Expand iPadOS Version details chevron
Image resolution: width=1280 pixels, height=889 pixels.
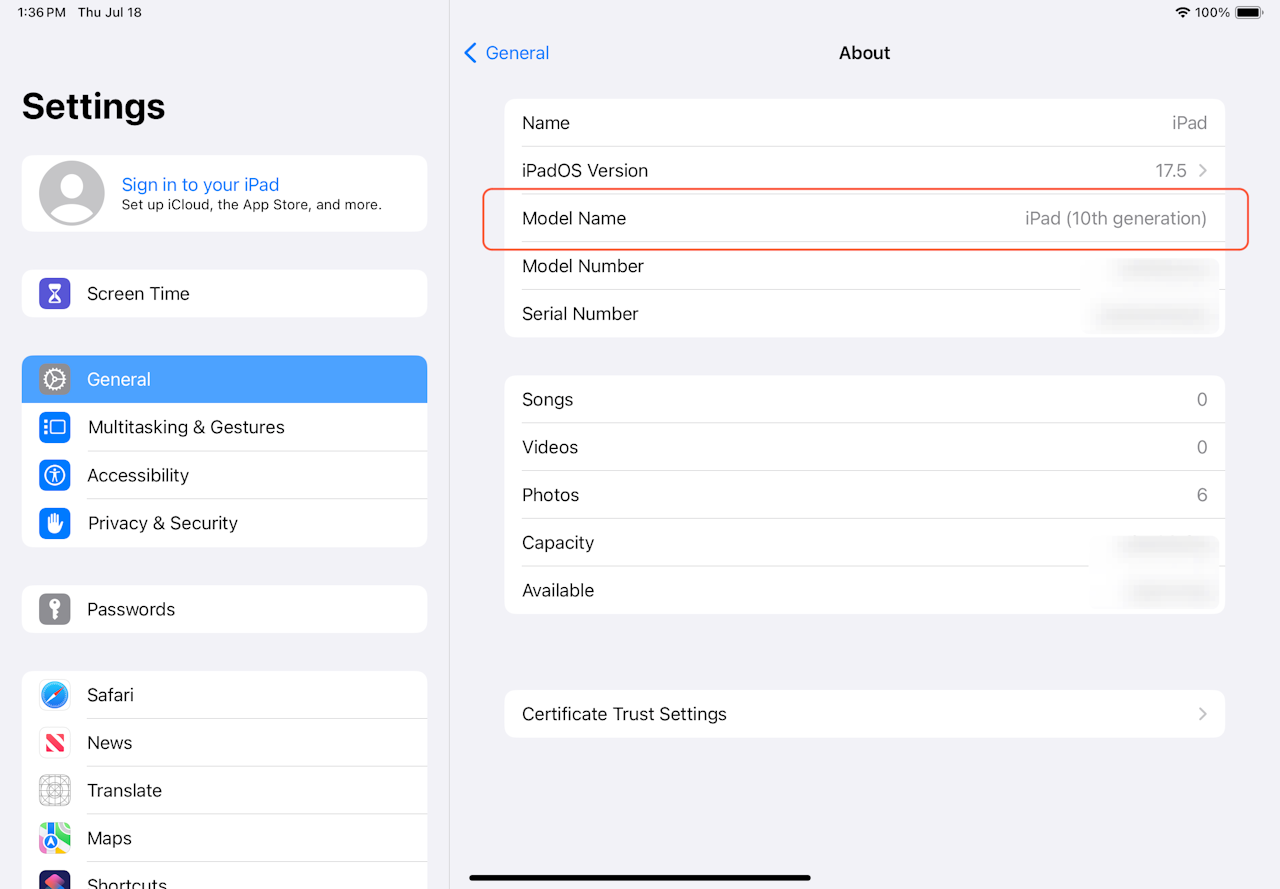1203,171
